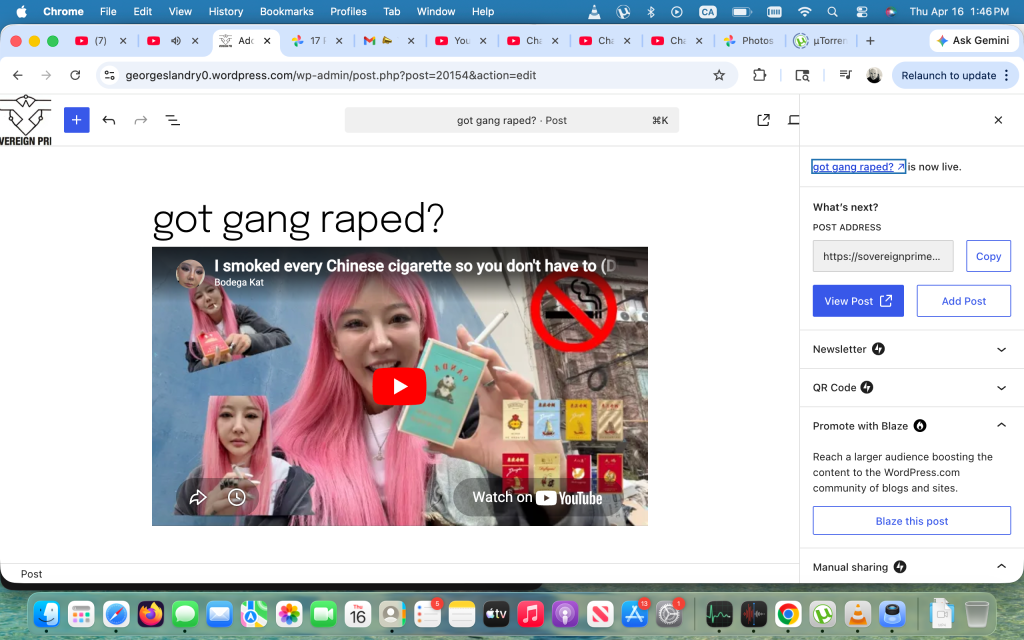The height and width of the screenshot is (640, 1024).
Task: Open the block inserter plus button
Action: (77, 120)
